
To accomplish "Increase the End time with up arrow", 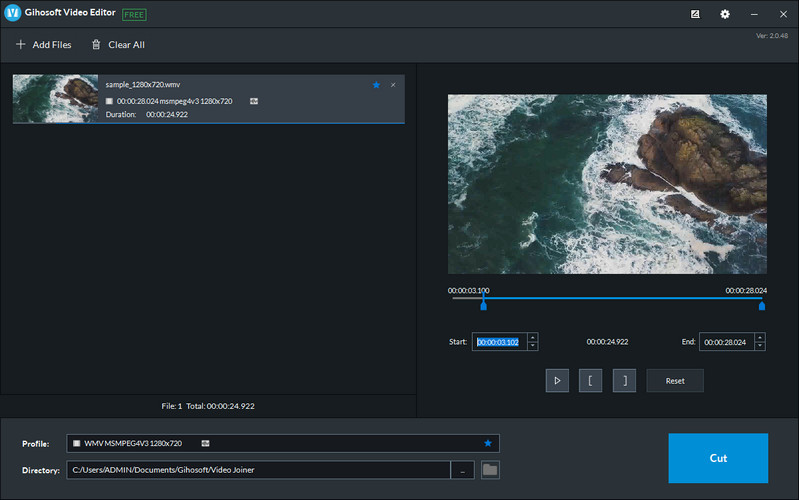I will coord(760,337).
